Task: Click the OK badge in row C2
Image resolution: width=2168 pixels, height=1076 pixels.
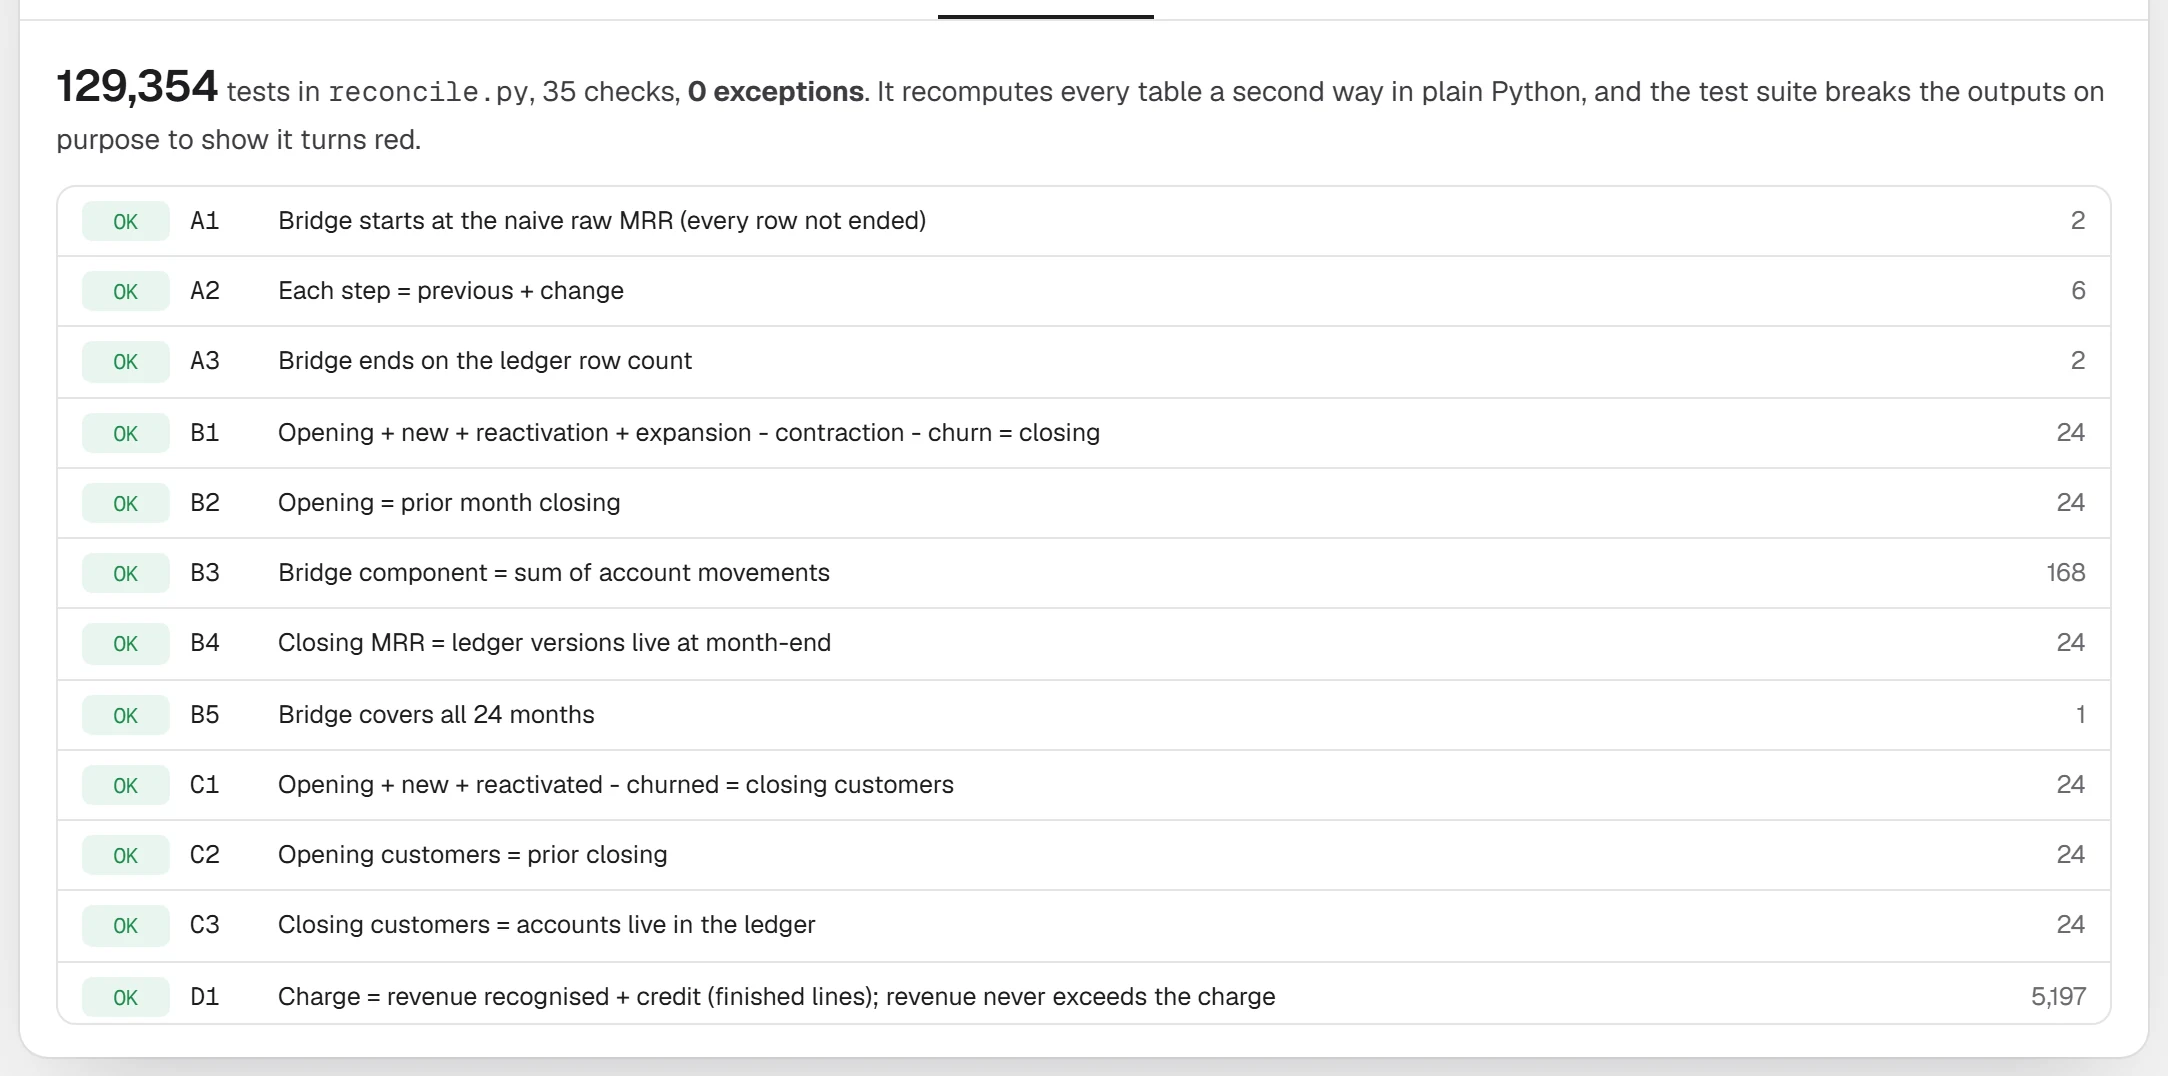Action: (126, 855)
